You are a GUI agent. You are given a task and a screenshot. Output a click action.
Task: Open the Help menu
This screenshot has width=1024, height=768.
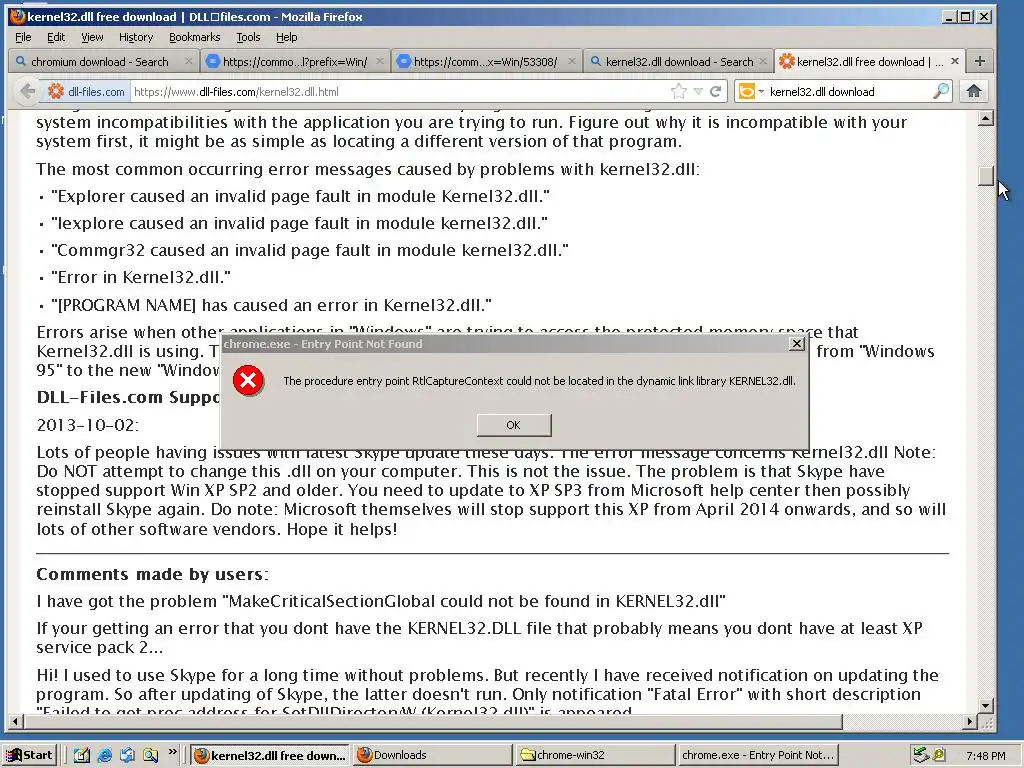coord(287,37)
